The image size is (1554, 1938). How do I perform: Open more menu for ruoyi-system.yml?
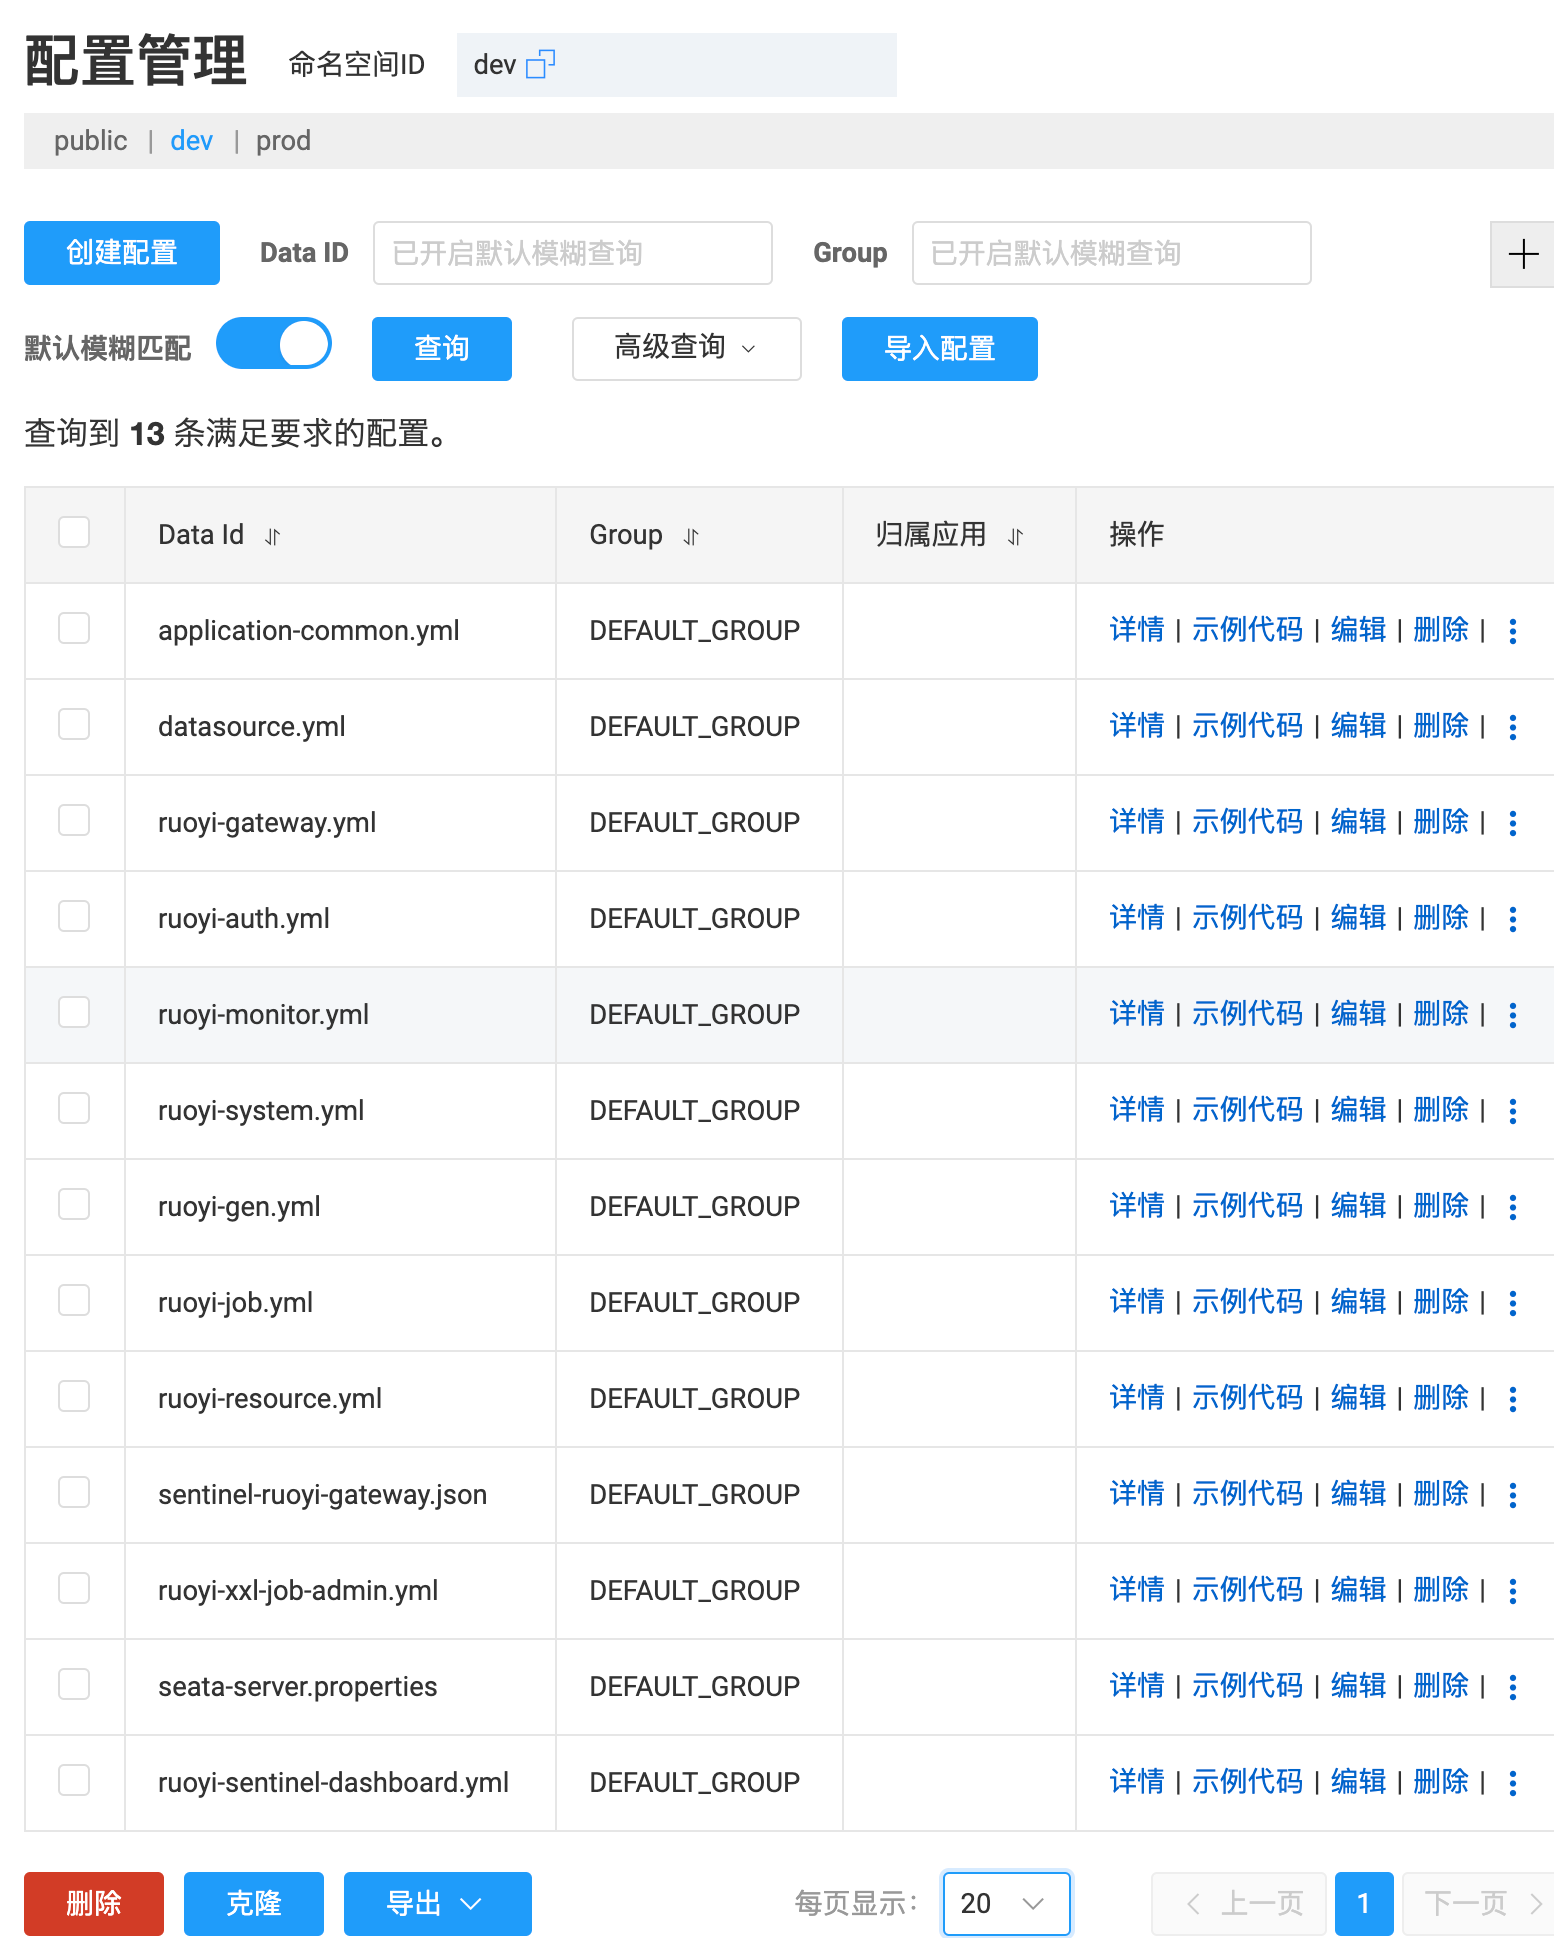point(1513,1111)
